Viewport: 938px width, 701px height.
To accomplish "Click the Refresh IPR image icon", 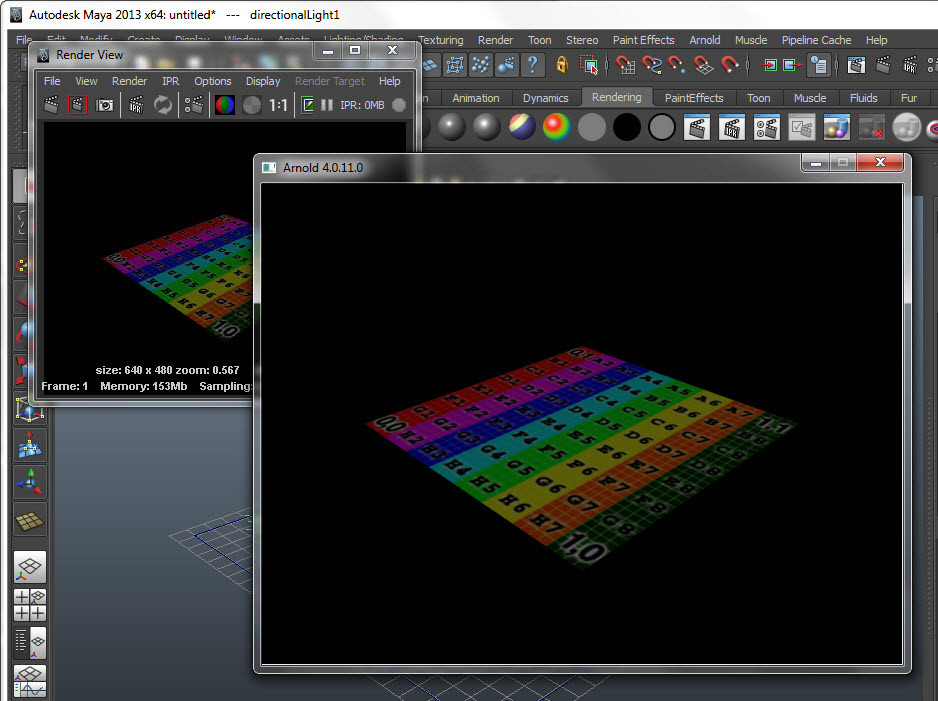I will 163,105.
